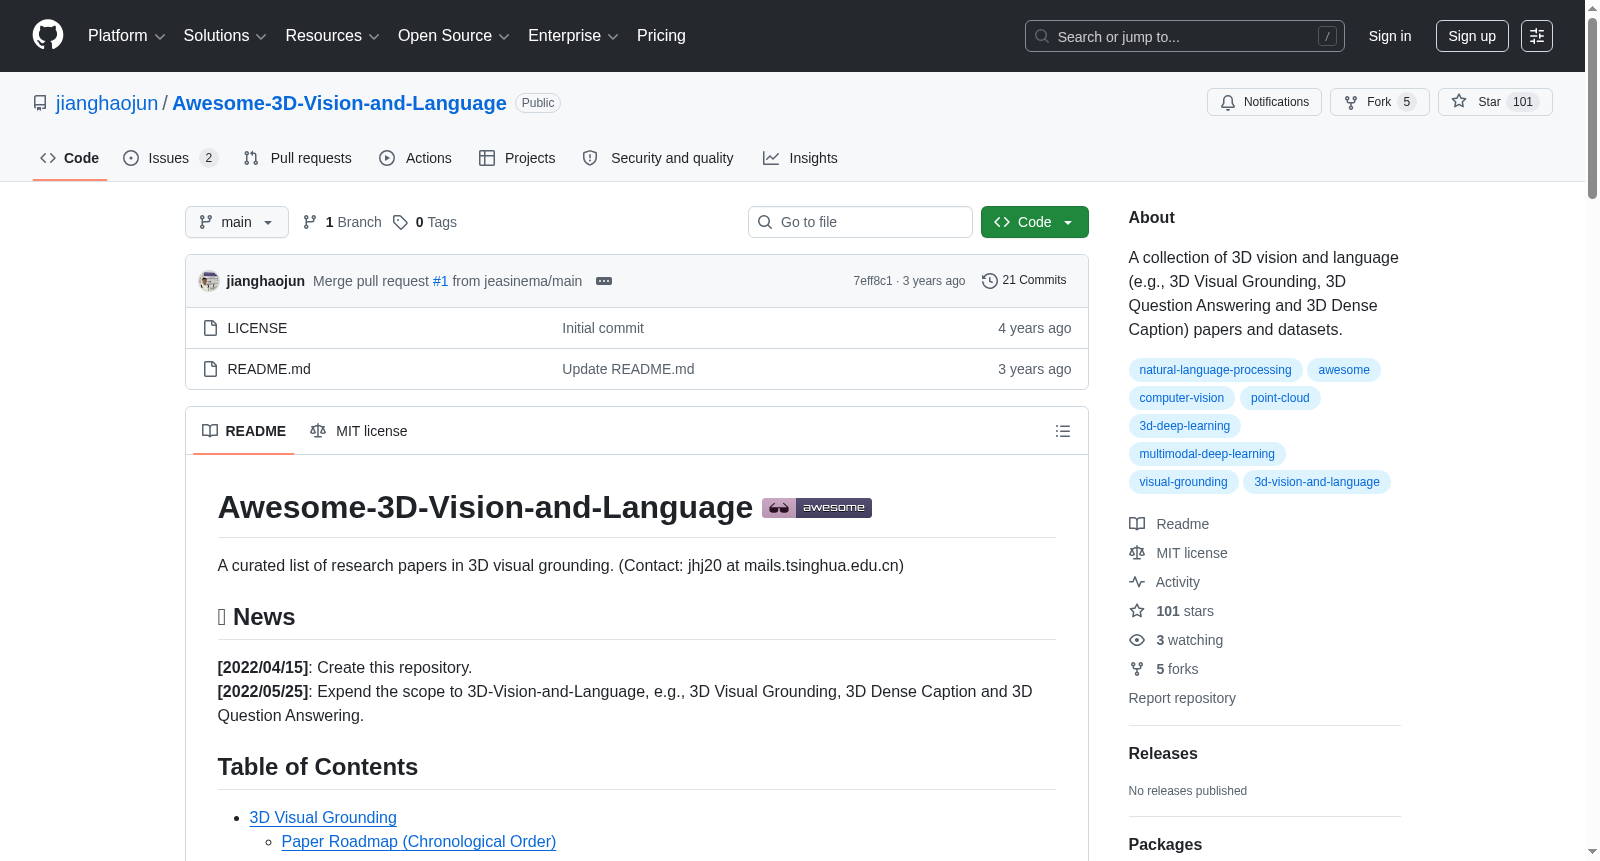This screenshot has height=861, width=1600.
Task: Click the Search or jump to field
Action: click(x=1185, y=36)
